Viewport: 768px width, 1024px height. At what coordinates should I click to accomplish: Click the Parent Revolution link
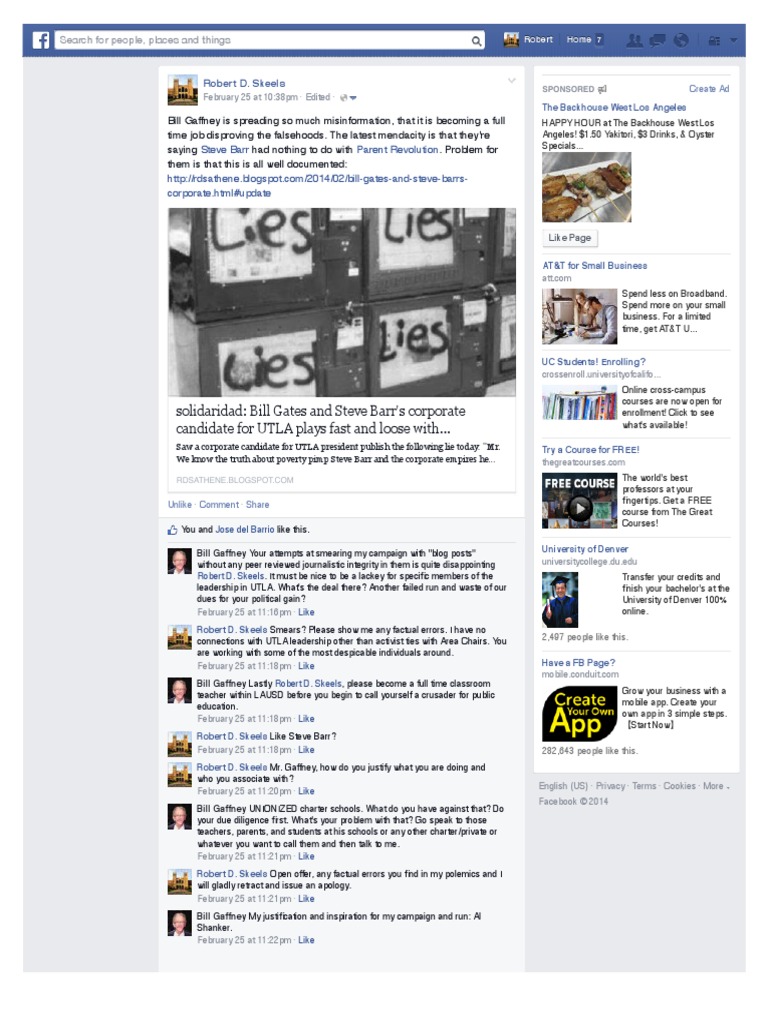tap(397, 150)
